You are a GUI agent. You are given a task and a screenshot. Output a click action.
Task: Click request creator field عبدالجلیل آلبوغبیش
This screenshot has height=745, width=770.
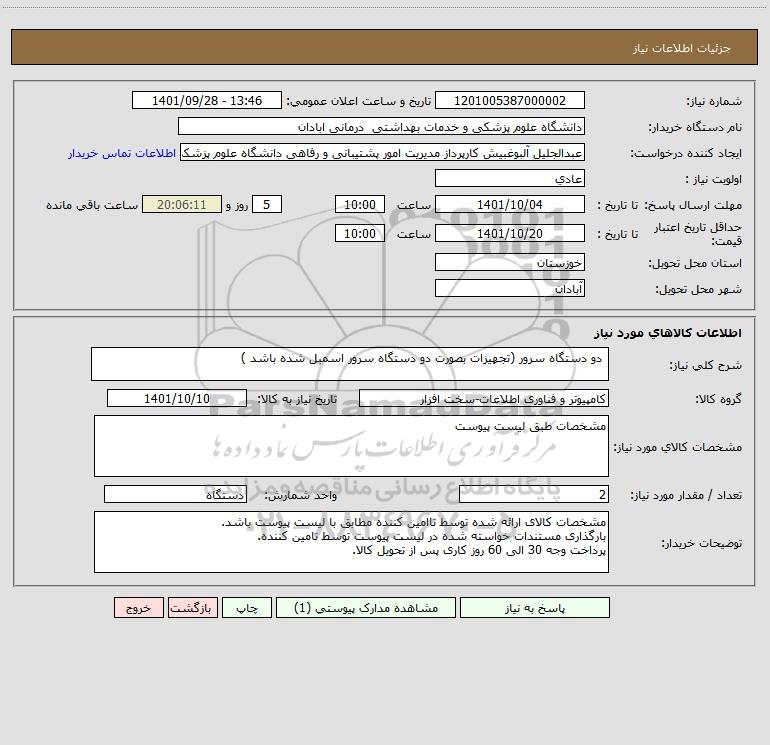(383, 153)
